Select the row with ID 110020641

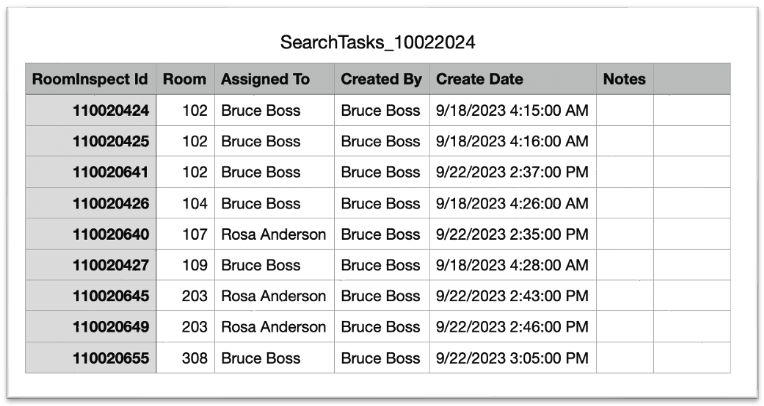[x=110, y=172]
